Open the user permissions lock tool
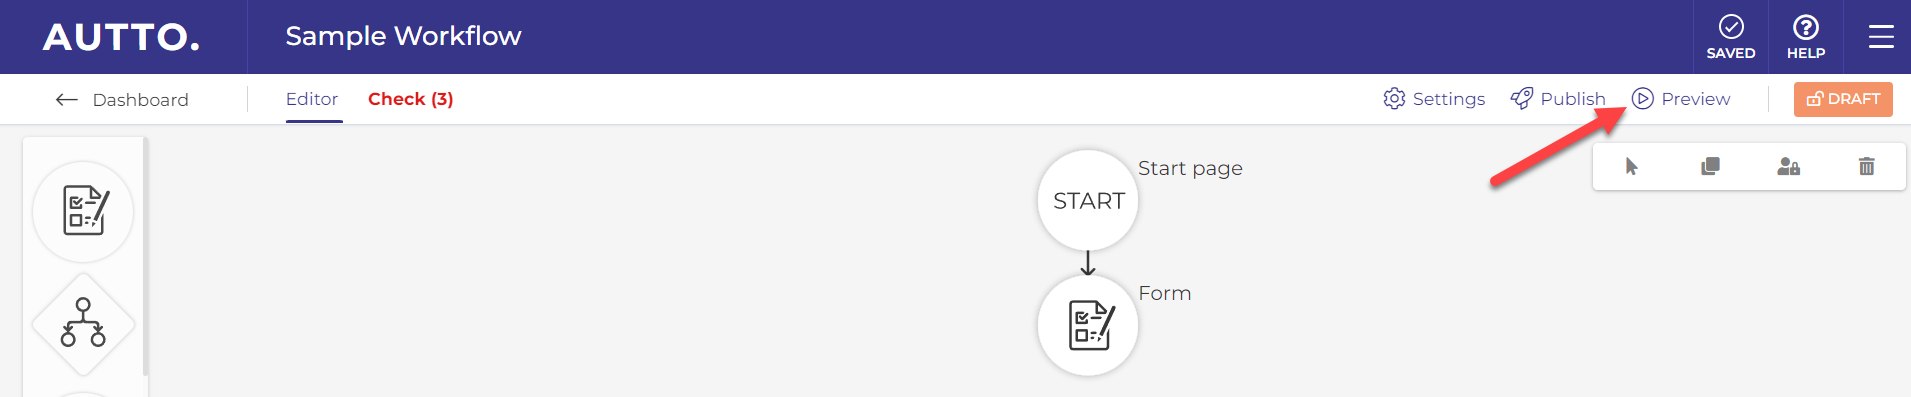 [x=1788, y=166]
